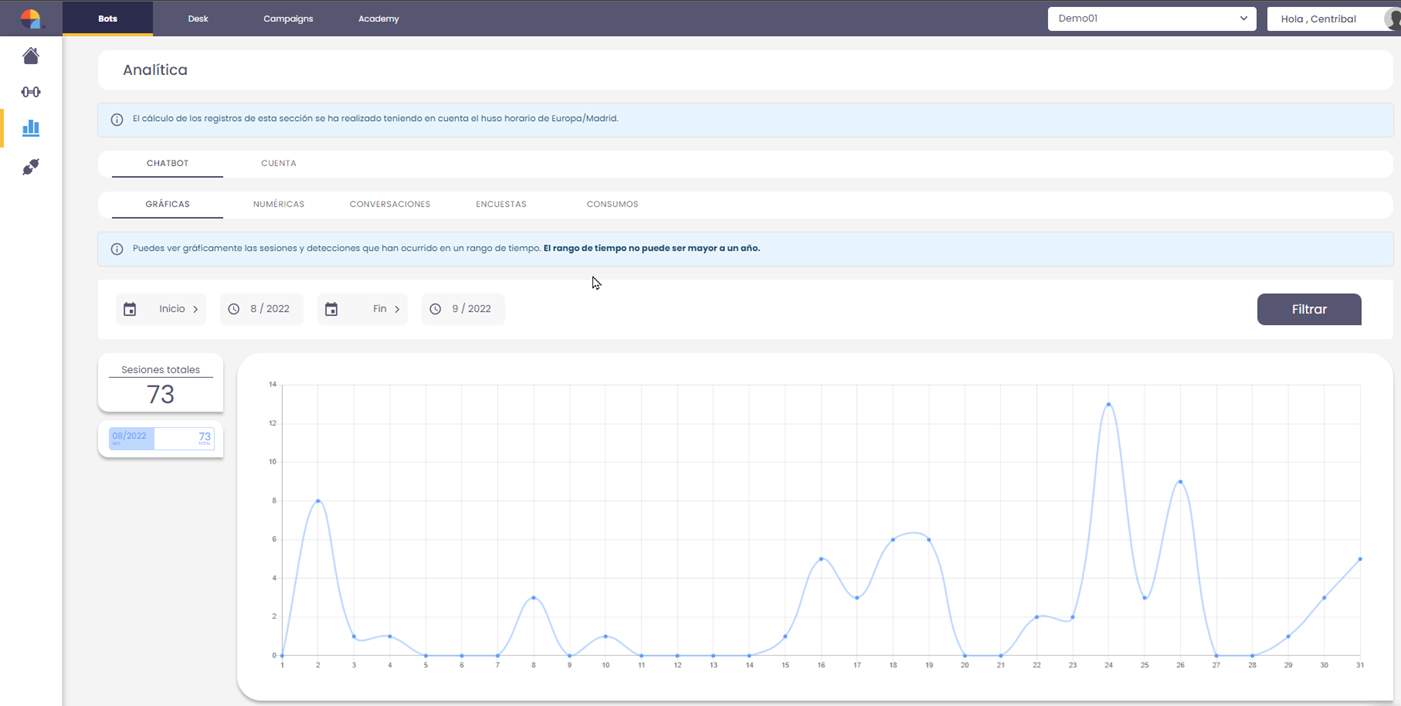This screenshot has width=1401, height=706.
Task: Expand the Fin date chevron
Action: (x=397, y=310)
